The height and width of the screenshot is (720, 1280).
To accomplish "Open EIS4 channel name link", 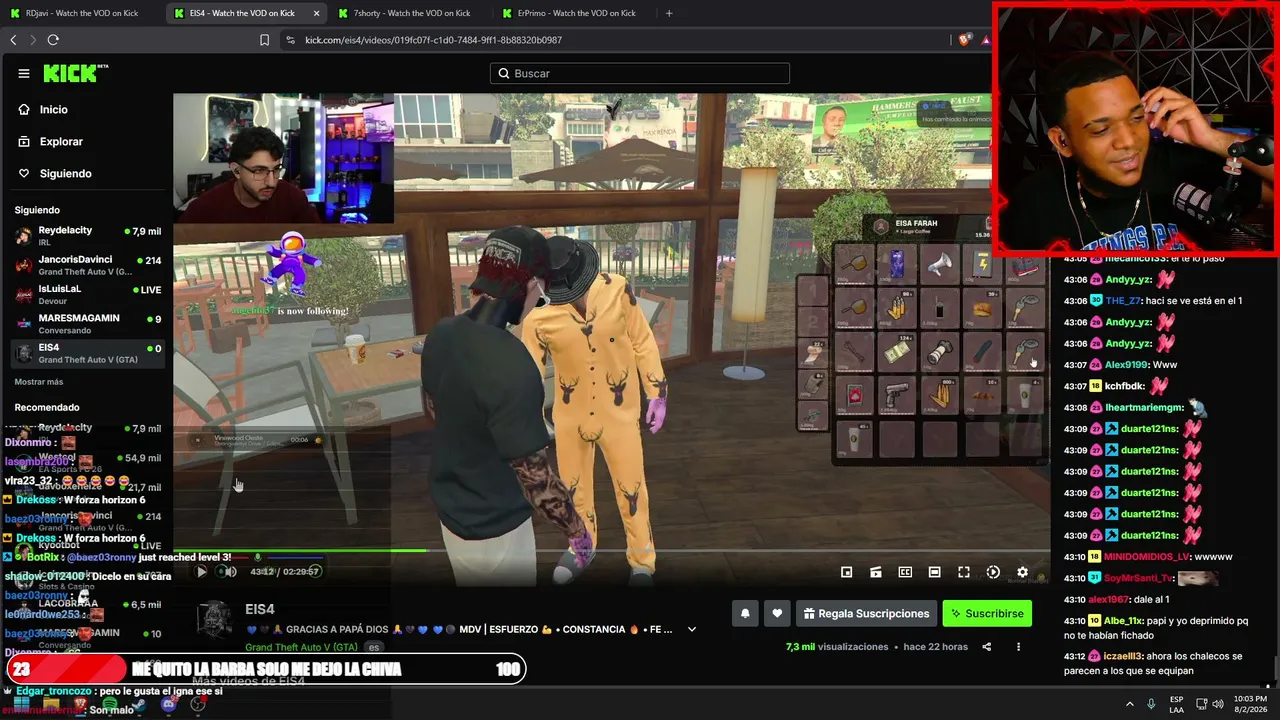I will pos(260,609).
